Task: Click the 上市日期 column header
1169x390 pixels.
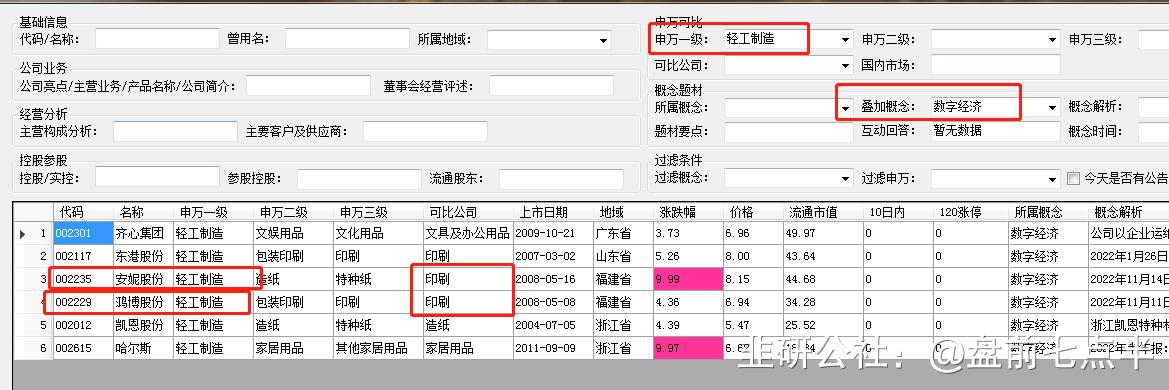Action: tap(553, 212)
